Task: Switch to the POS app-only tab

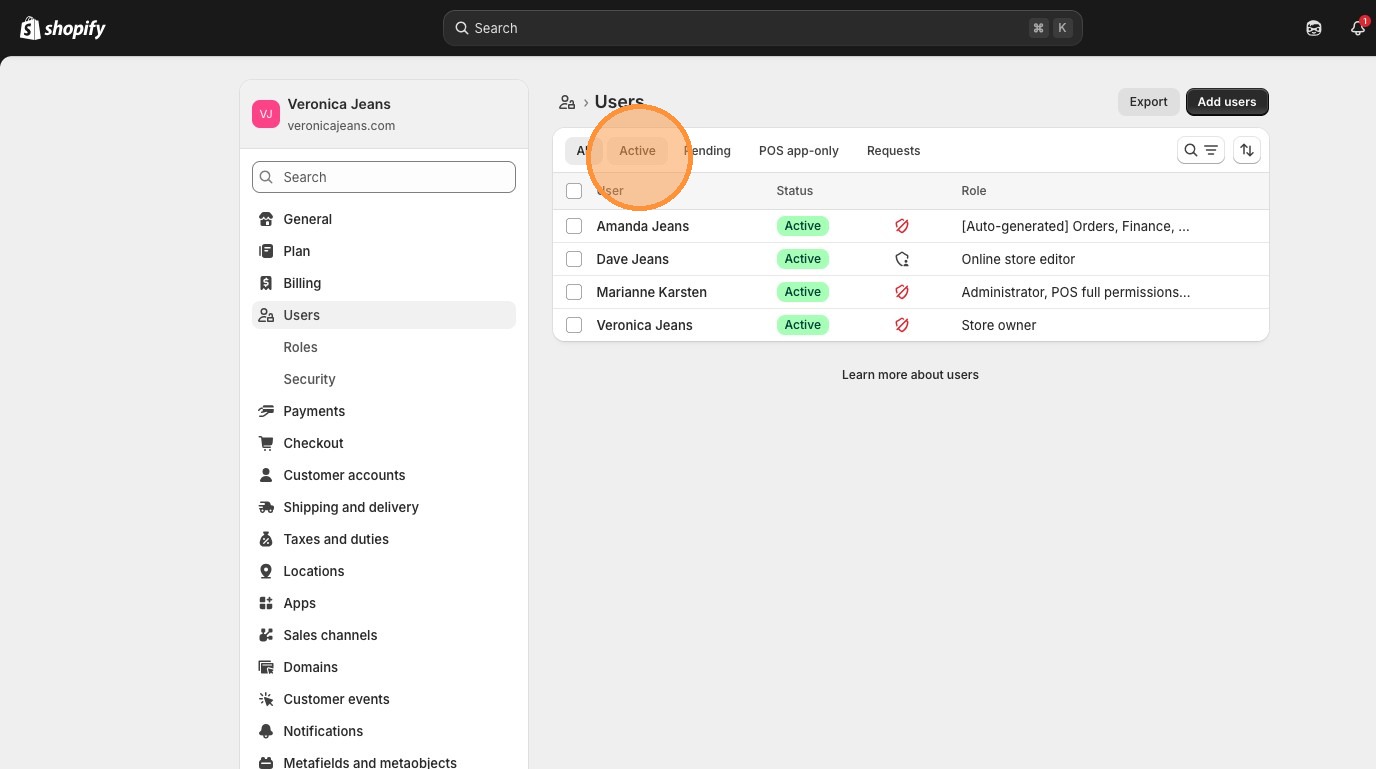Action: point(799,151)
